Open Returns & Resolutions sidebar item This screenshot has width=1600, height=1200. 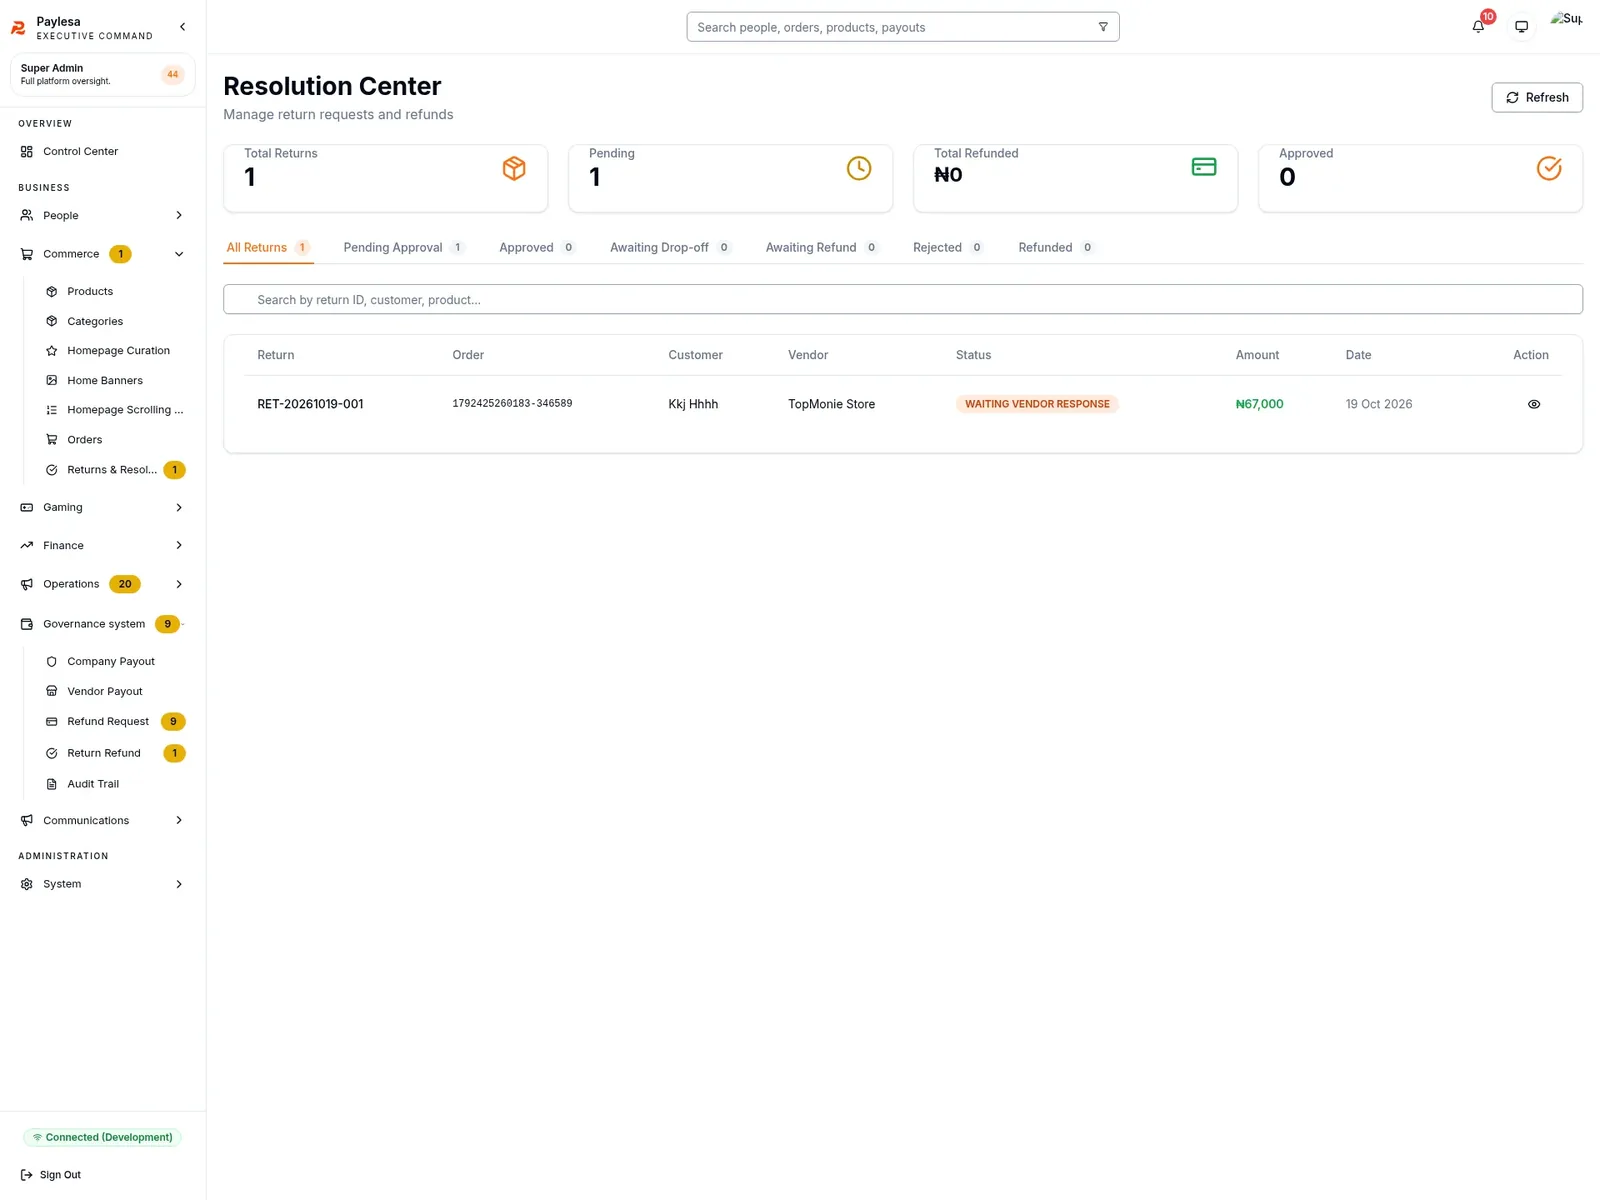point(115,470)
